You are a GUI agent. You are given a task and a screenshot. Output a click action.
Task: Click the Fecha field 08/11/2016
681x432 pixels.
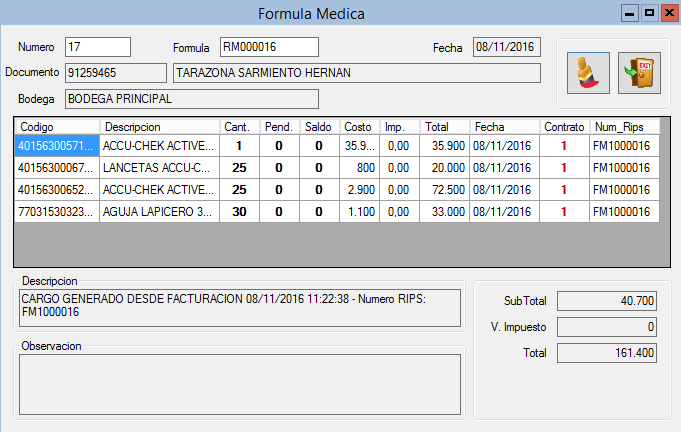(506, 47)
